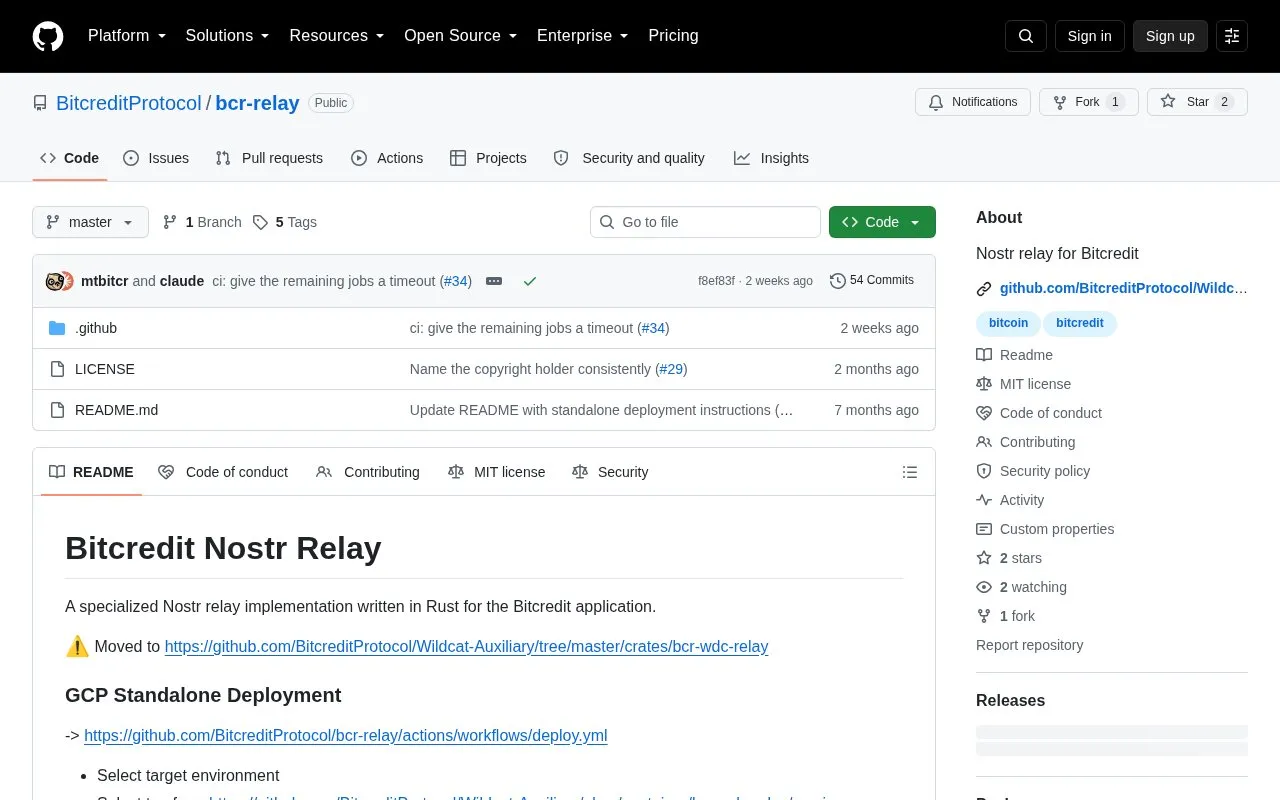This screenshot has height=800, width=1280.
Task: Click the Sign in button
Action: [x=1089, y=36]
